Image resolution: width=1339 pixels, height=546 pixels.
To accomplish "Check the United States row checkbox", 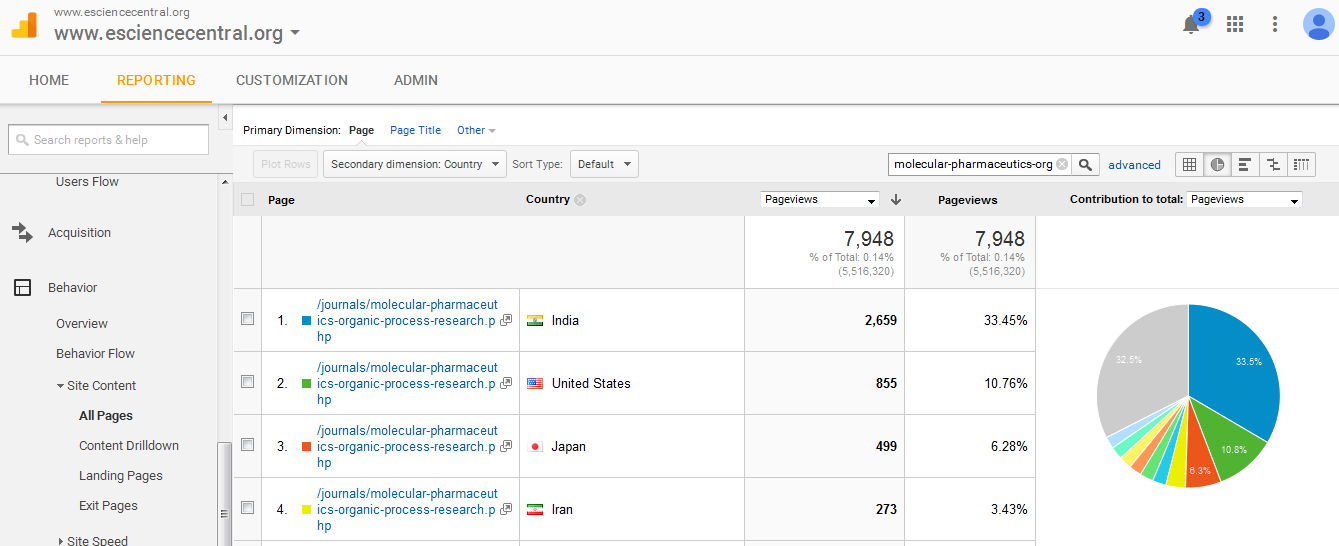I will (x=247, y=382).
